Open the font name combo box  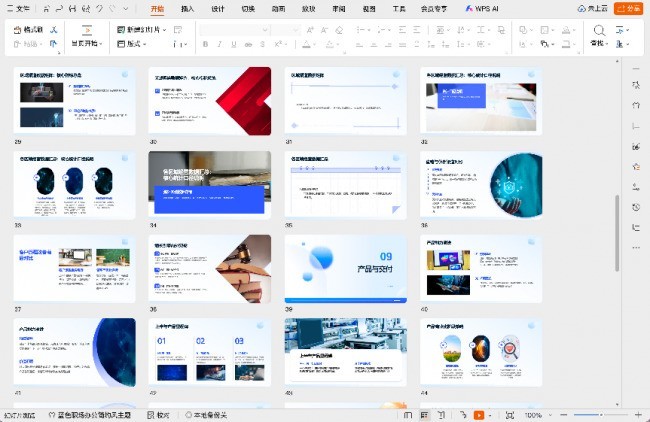[x=234, y=29]
